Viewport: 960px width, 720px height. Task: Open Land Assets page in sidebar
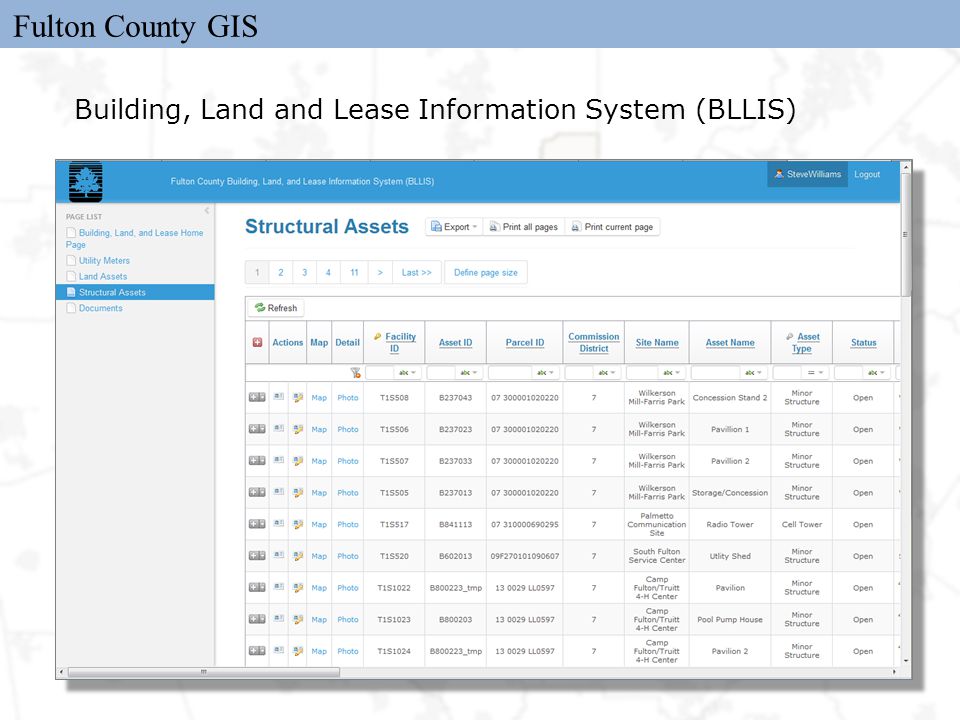pyautogui.click(x=103, y=276)
